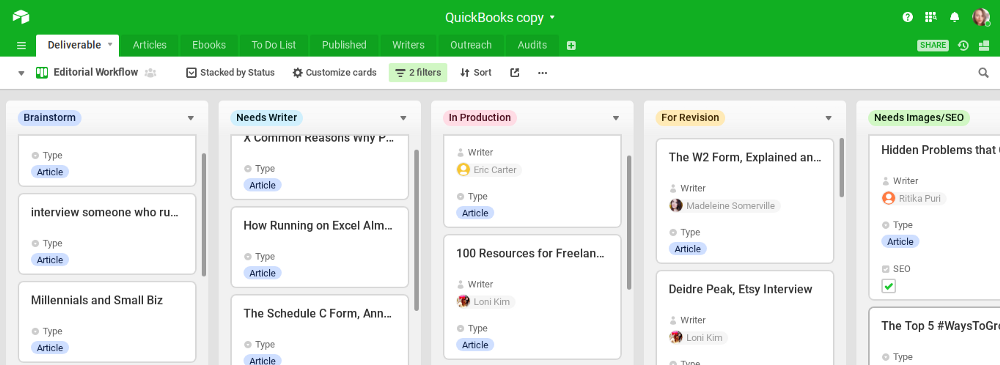This screenshot has height=365, width=1000.
Task: Open the For Revision stack dropdown arrow
Action: tap(828, 118)
